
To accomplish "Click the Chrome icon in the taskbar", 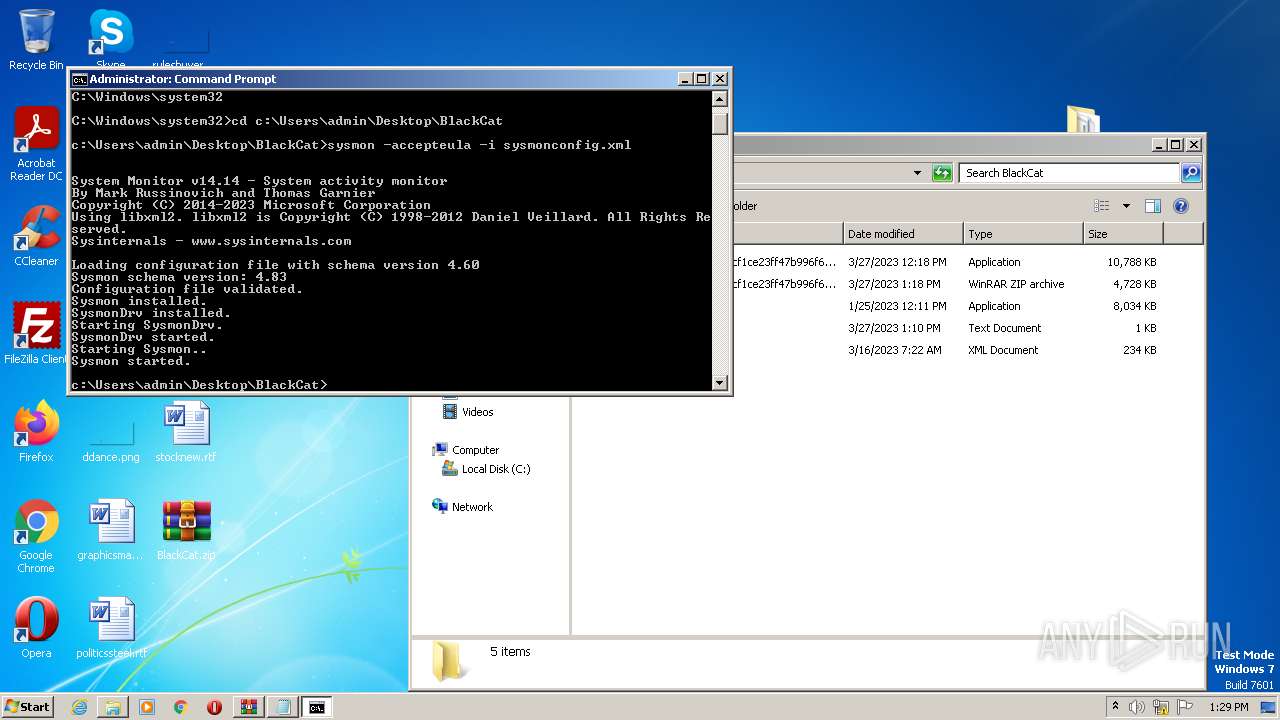I will [x=181, y=707].
